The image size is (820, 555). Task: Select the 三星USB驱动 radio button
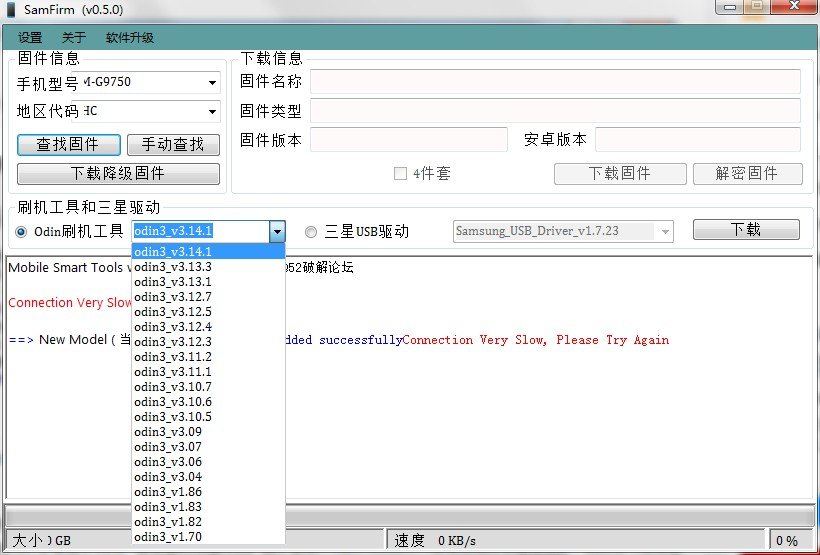click(x=311, y=232)
